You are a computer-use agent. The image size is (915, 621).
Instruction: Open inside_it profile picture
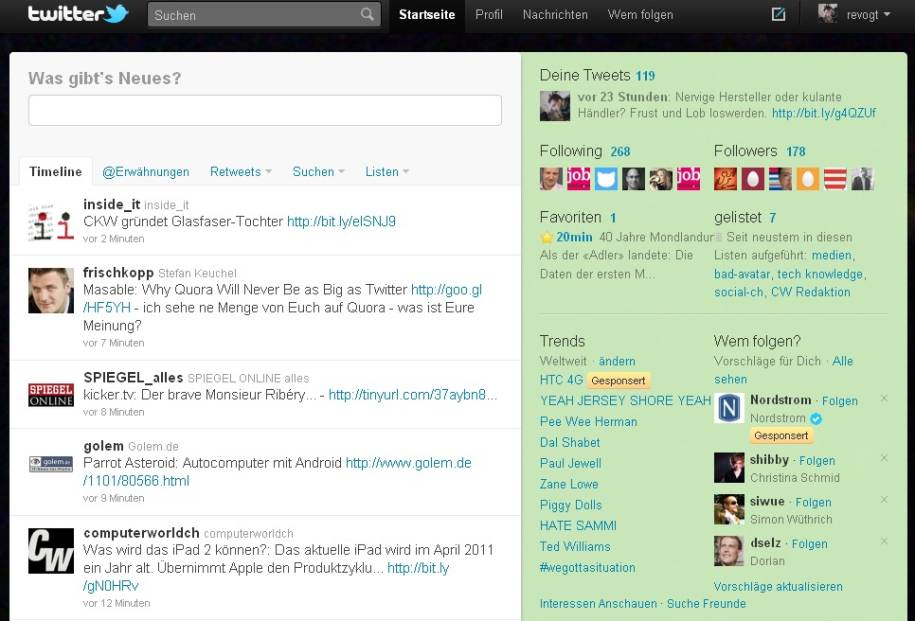coord(51,222)
